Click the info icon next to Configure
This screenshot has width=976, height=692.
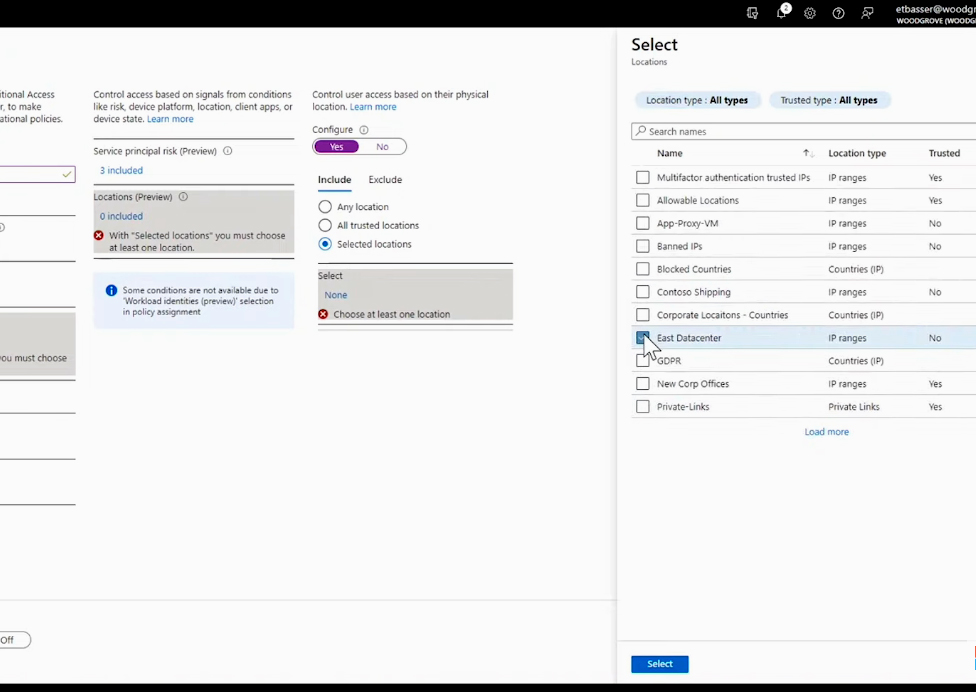[364, 129]
